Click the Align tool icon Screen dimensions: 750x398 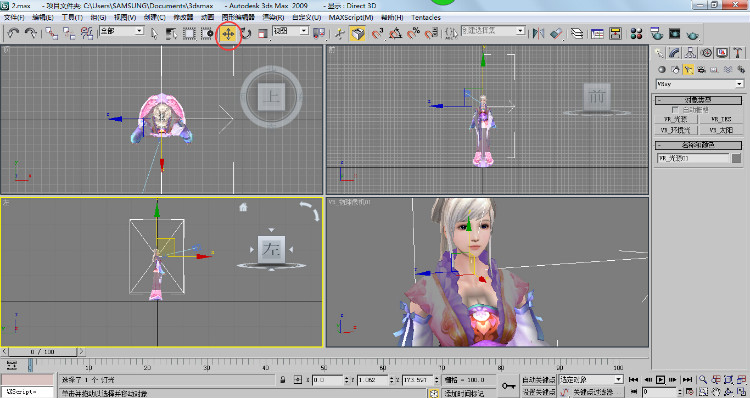click(x=556, y=33)
